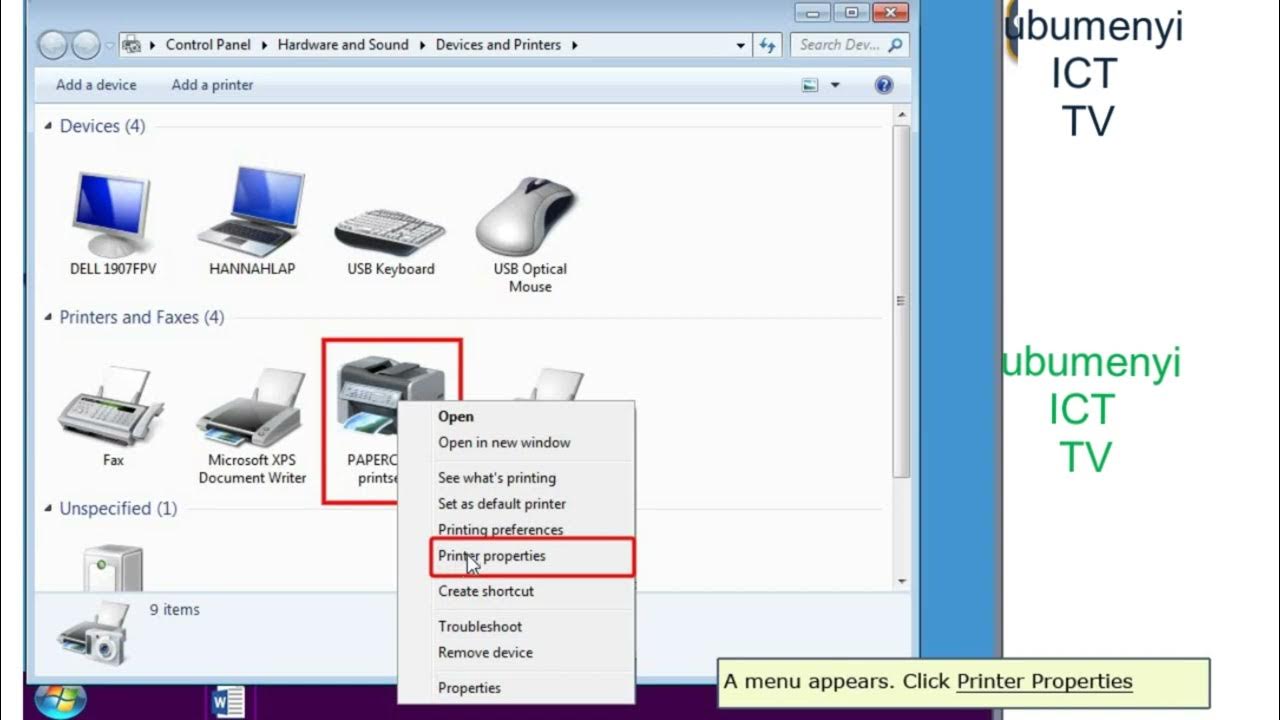This screenshot has width=1280, height=720.
Task: Open the Windows Start button
Action: tap(60, 699)
